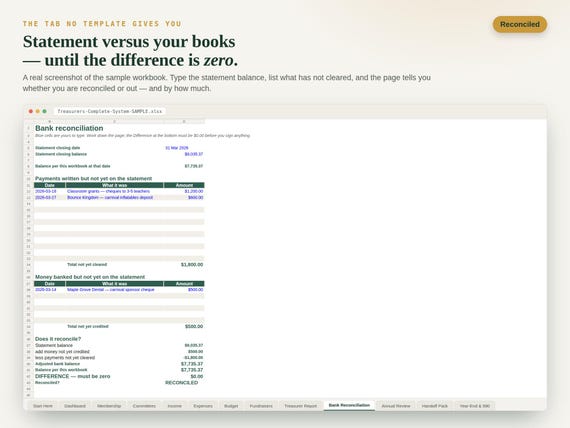Switch to the Committees sheet tab
570x428 pixels.
click(144, 406)
